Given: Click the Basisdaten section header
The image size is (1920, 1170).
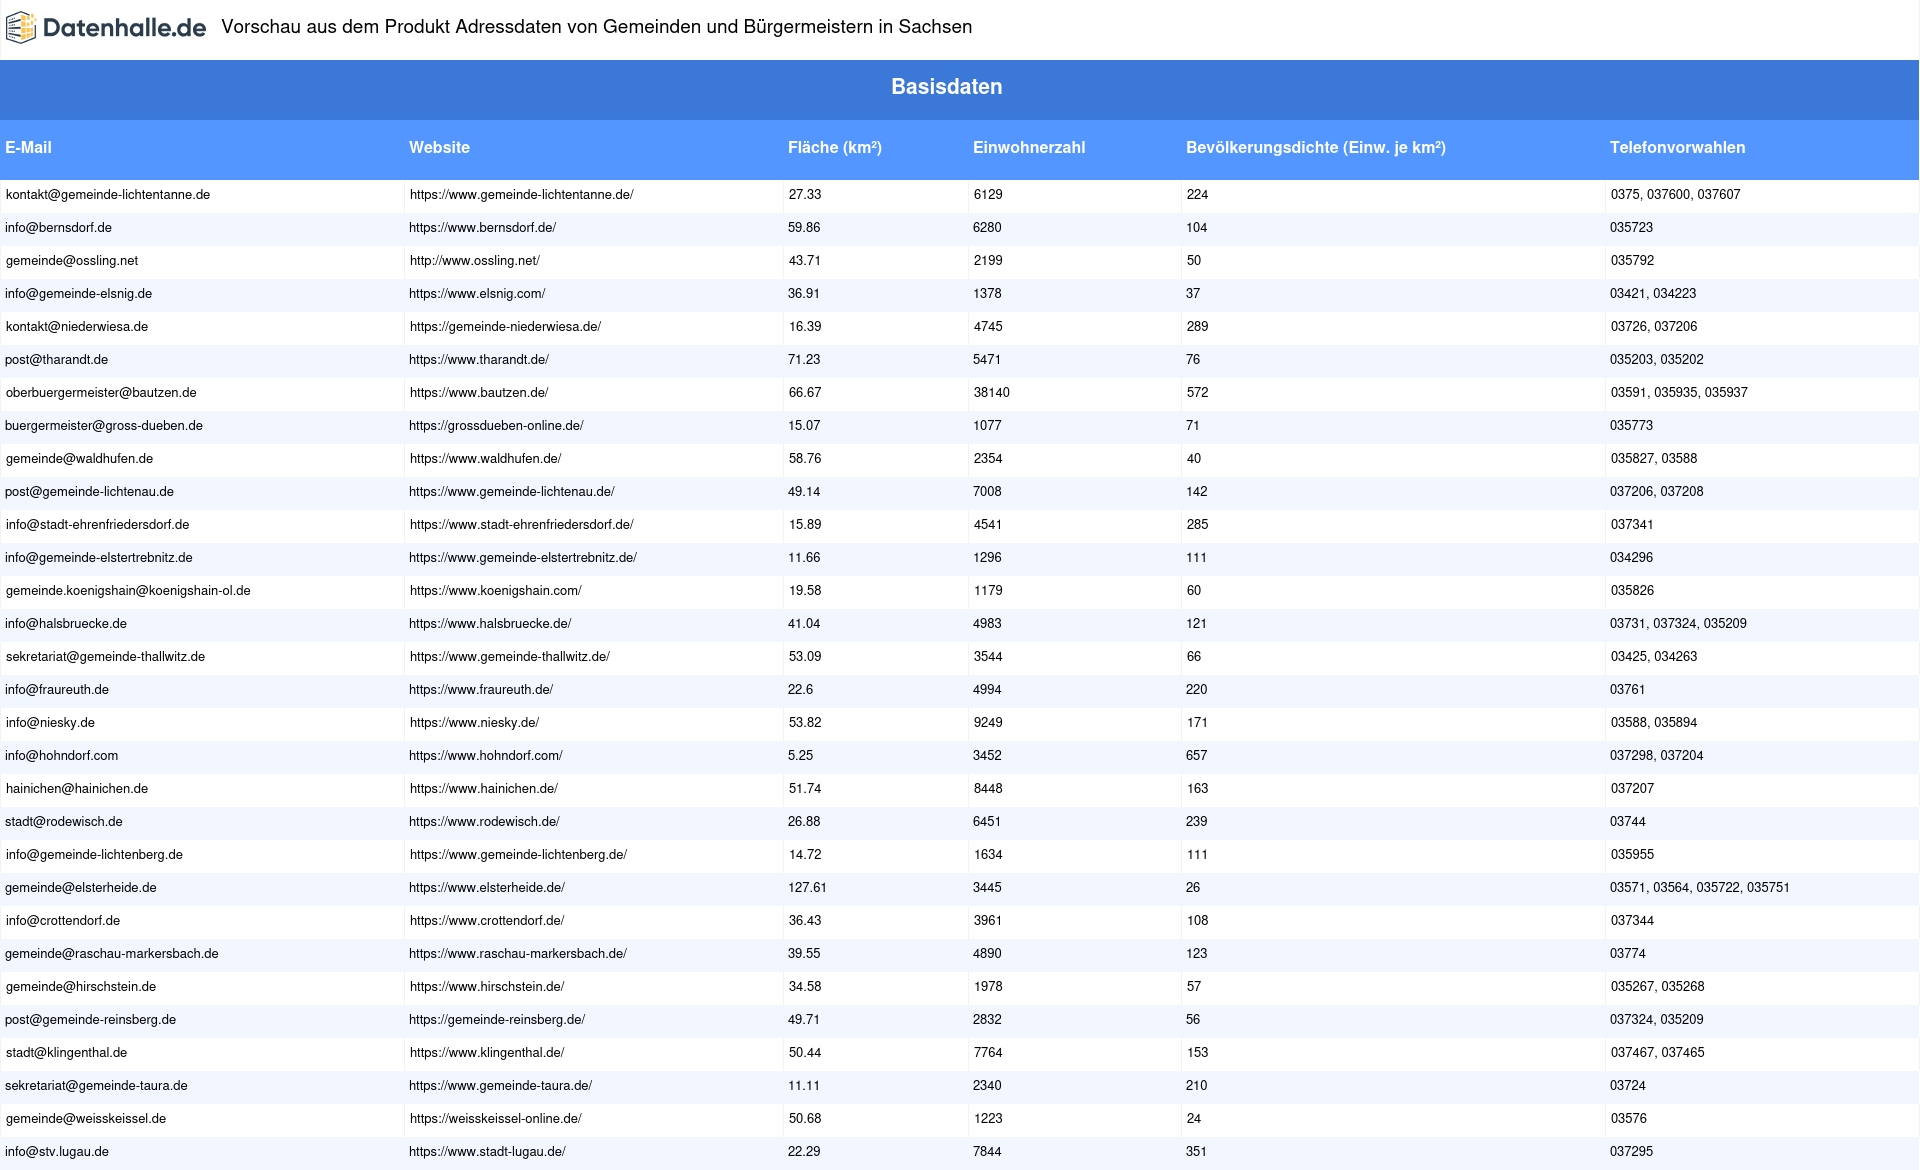Looking at the screenshot, I should tap(946, 87).
